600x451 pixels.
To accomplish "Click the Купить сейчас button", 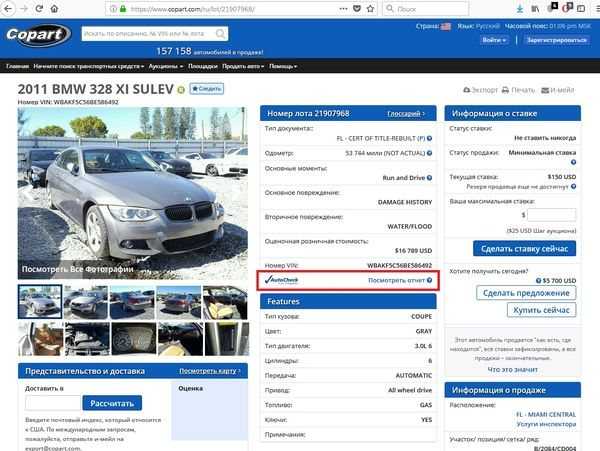I will coord(541,310).
